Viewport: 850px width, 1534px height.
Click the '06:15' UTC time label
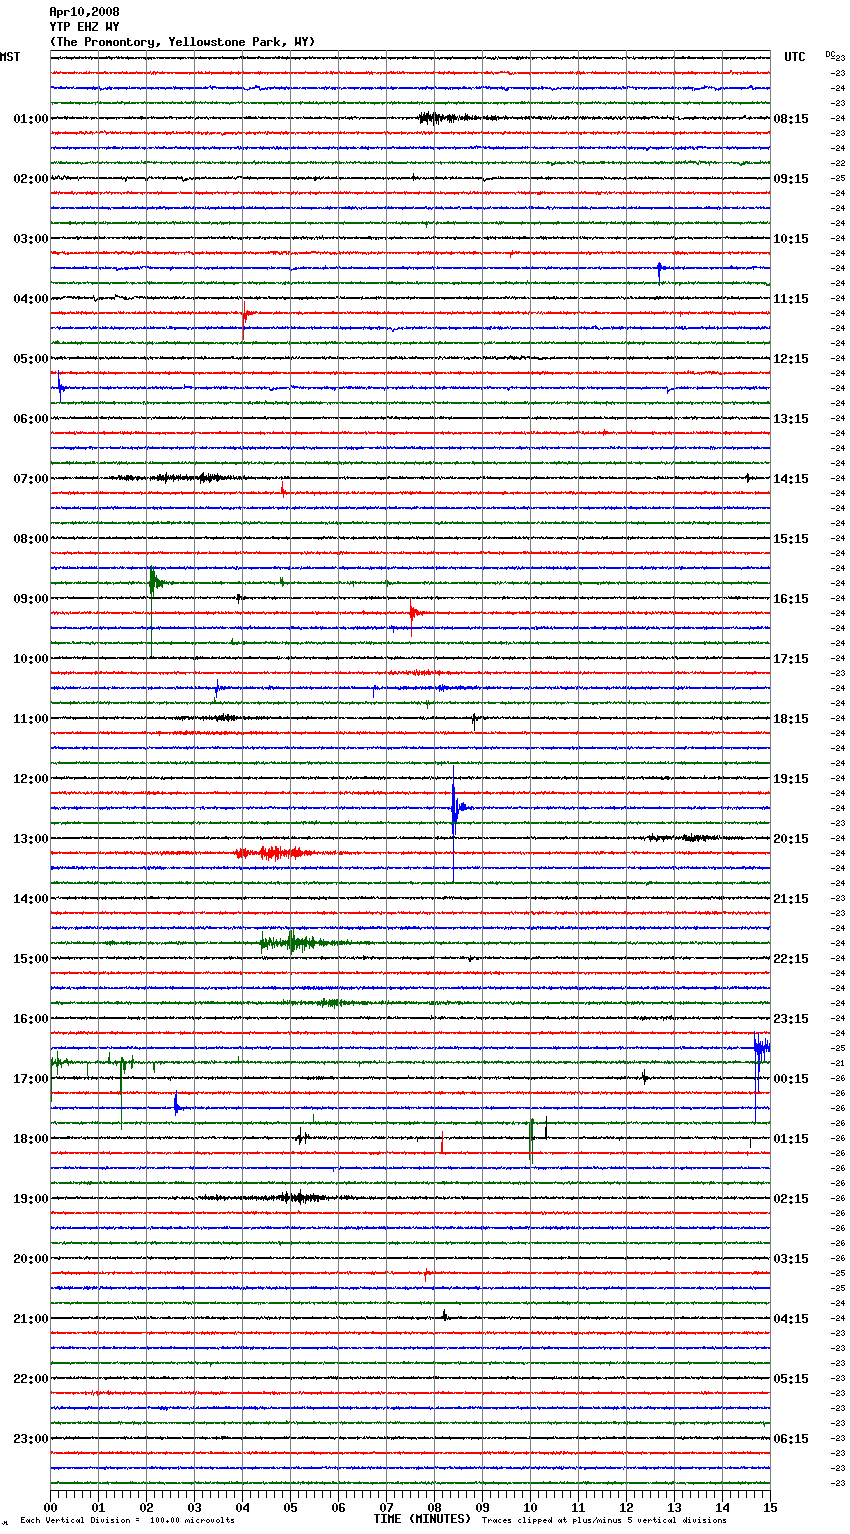click(791, 1439)
